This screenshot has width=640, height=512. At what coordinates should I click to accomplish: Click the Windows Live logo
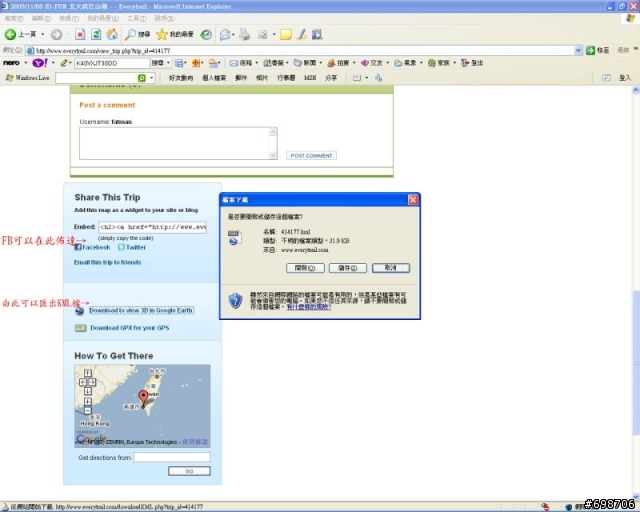(x=27, y=78)
